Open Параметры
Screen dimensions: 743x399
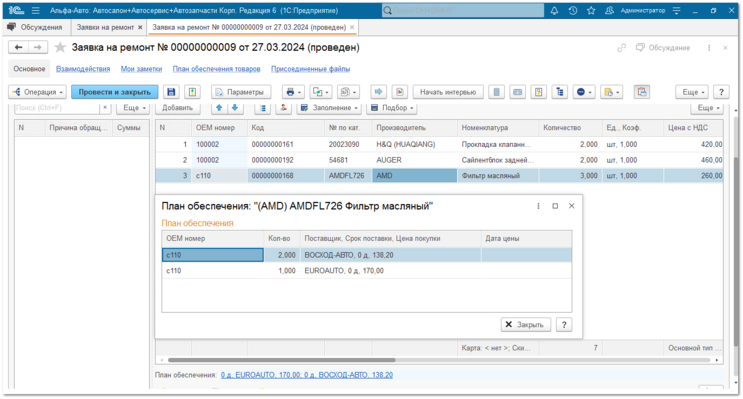[241, 92]
